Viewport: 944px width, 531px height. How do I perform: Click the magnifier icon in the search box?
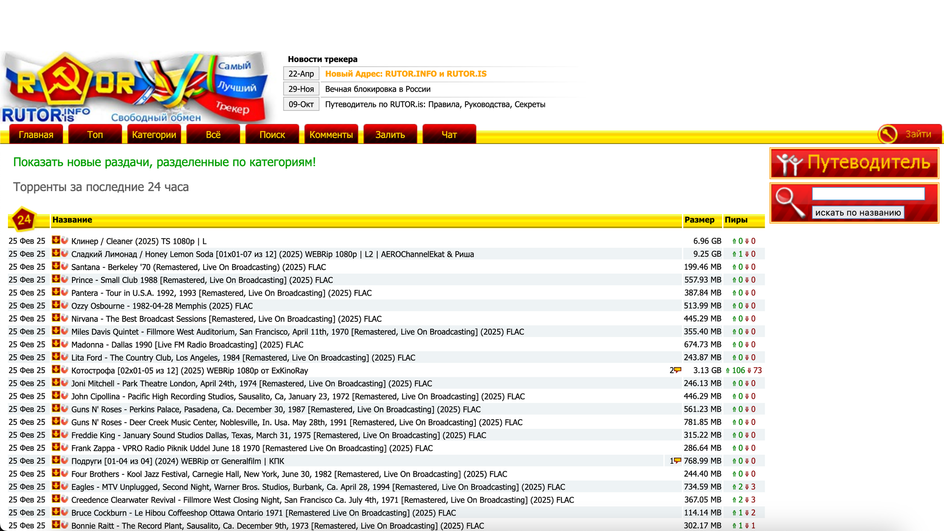coord(789,202)
